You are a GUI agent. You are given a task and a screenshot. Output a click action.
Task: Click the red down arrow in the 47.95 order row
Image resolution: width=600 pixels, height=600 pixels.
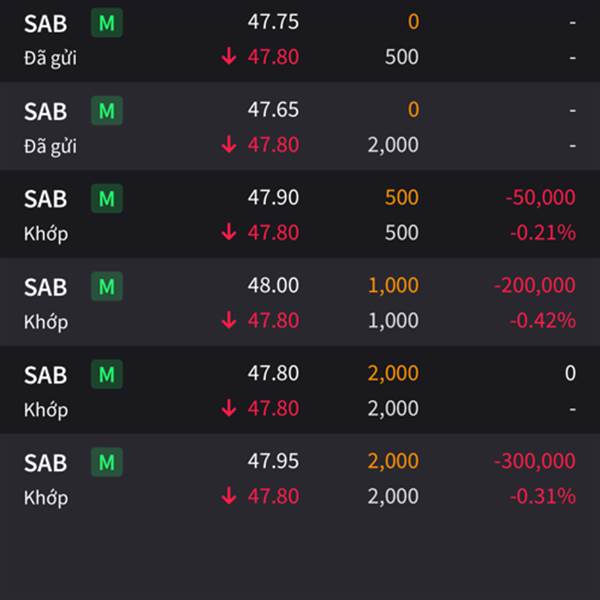(229, 496)
